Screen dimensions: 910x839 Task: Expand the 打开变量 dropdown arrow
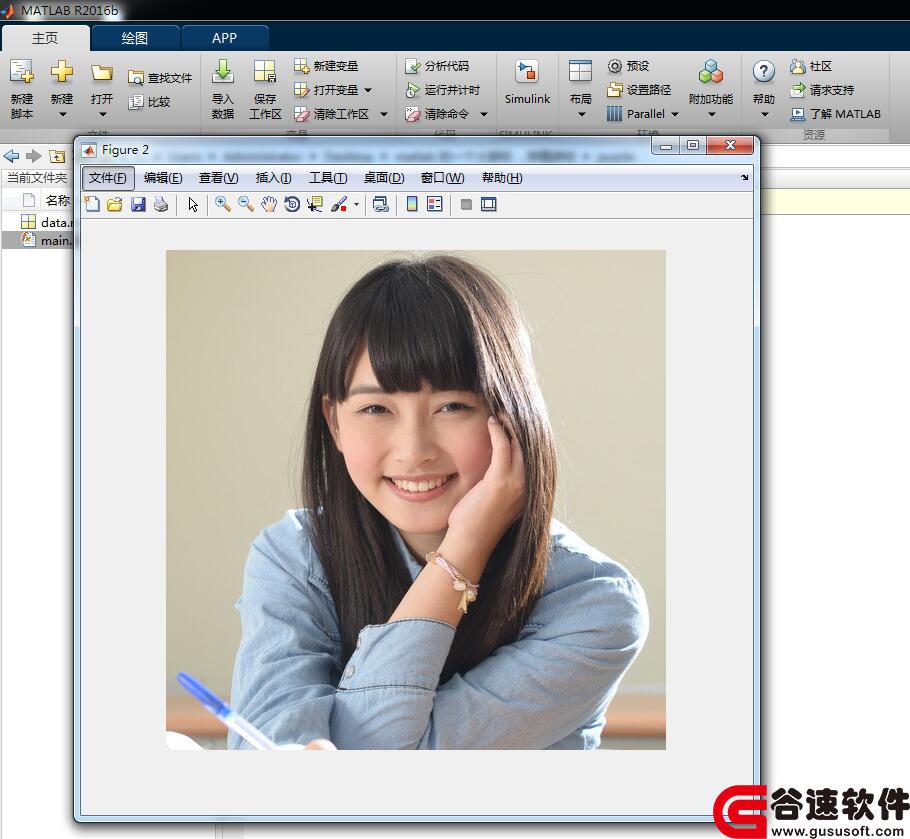coord(368,91)
